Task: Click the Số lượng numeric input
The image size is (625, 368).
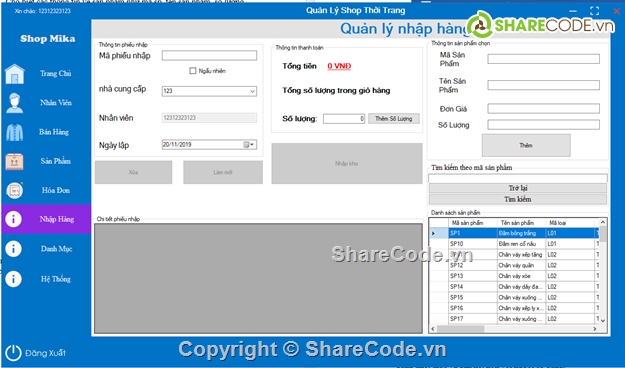Action: pos(344,118)
